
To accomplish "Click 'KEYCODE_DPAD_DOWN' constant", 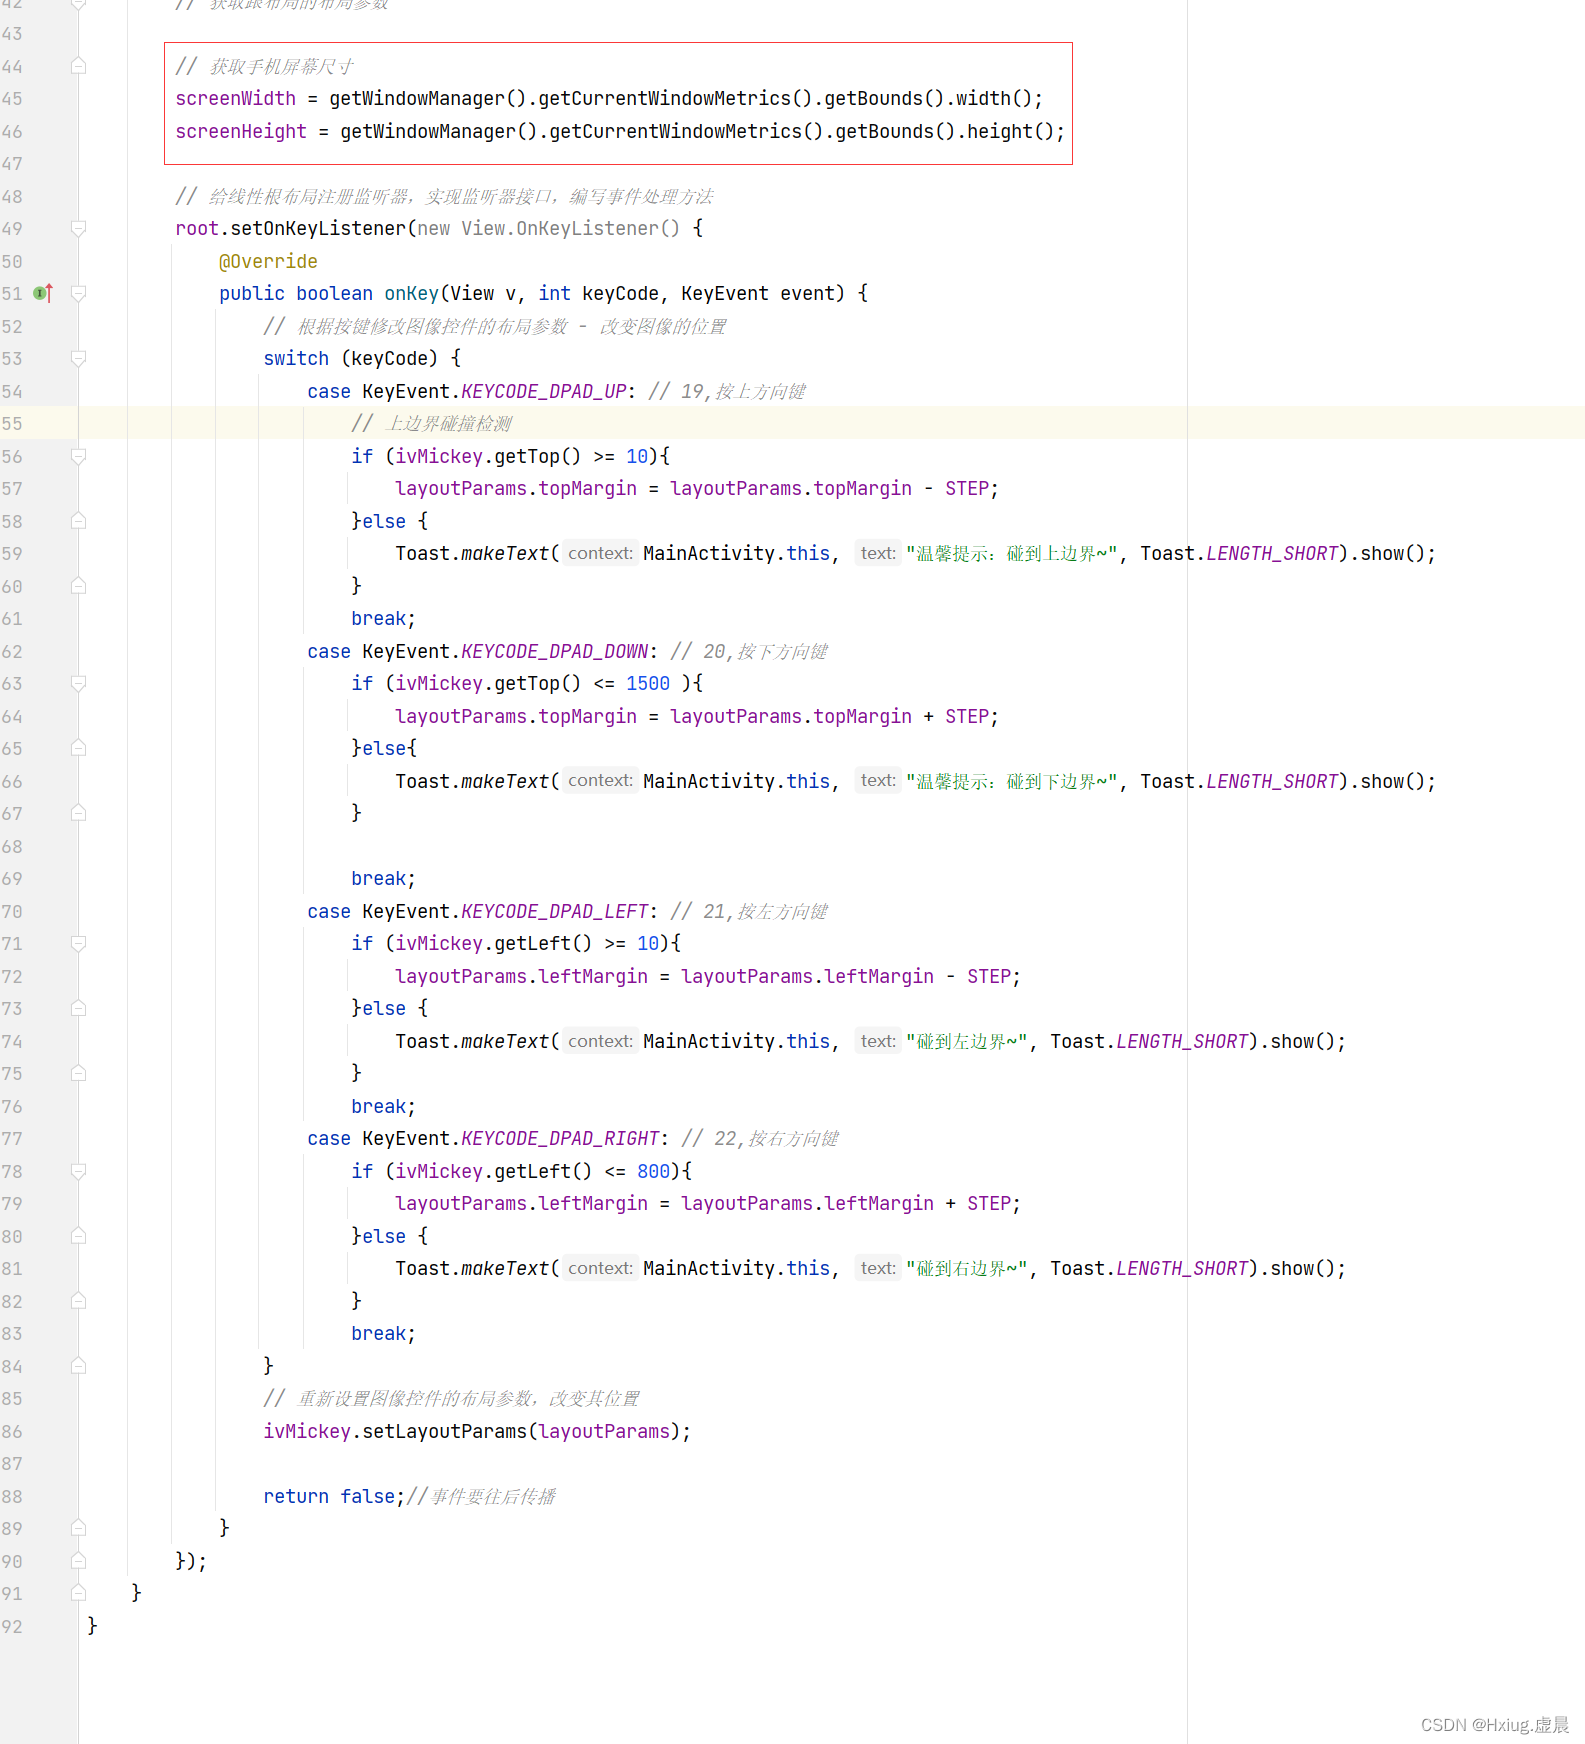I will tap(555, 651).
